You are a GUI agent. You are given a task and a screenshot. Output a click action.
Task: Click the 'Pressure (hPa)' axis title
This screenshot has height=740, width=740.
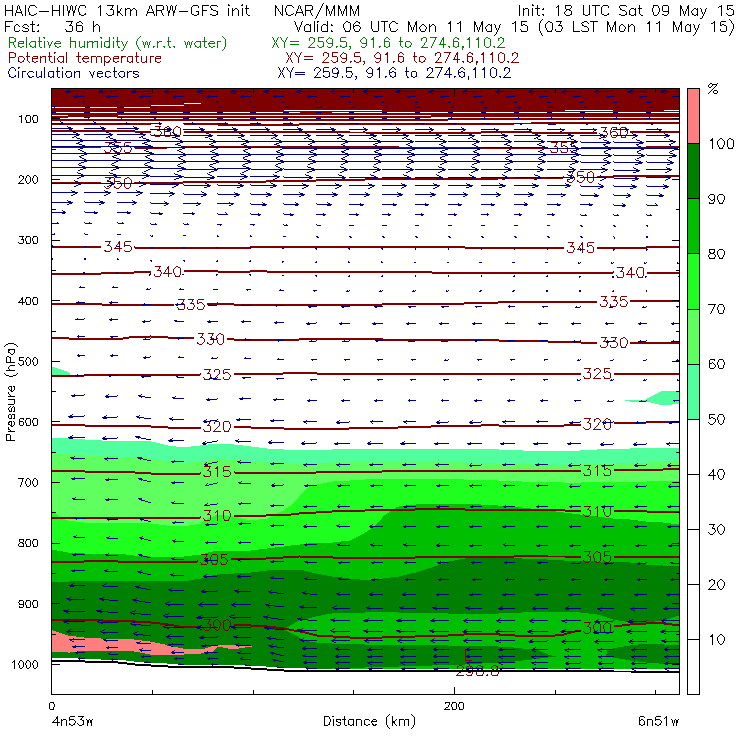[10, 392]
